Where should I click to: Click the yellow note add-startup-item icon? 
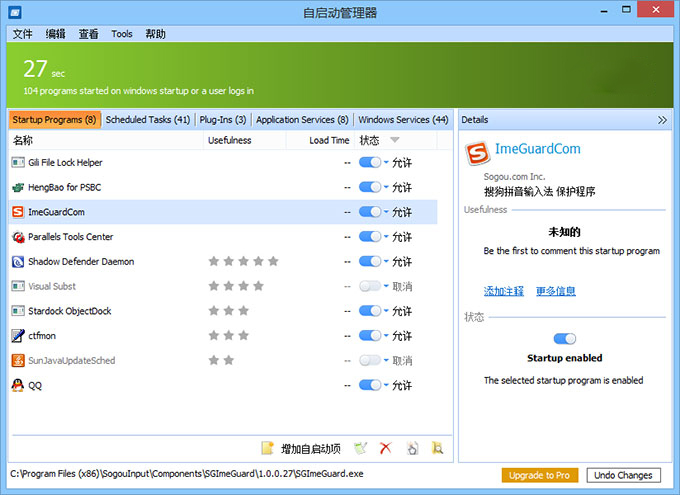[268, 448]
